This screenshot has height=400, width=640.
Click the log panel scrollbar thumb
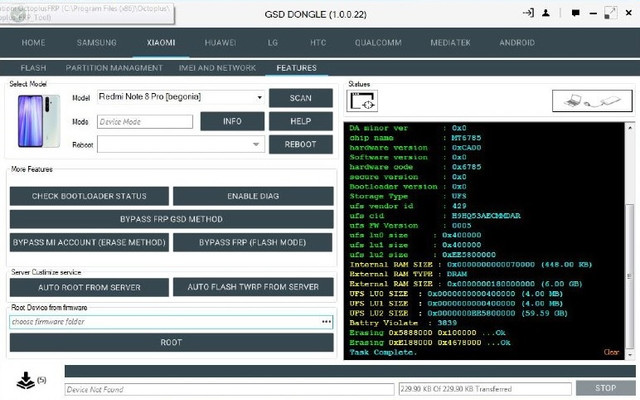pos(630,277)
